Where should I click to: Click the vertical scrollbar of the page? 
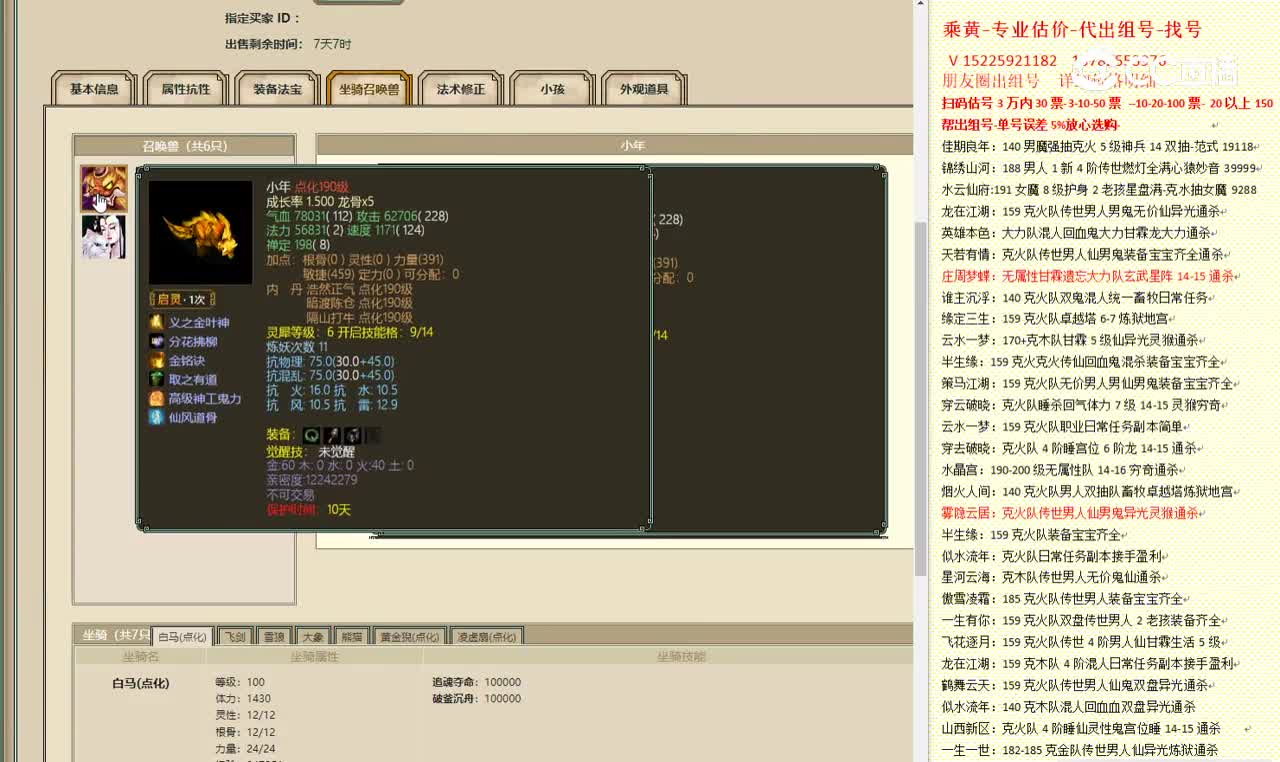point(921,400)
